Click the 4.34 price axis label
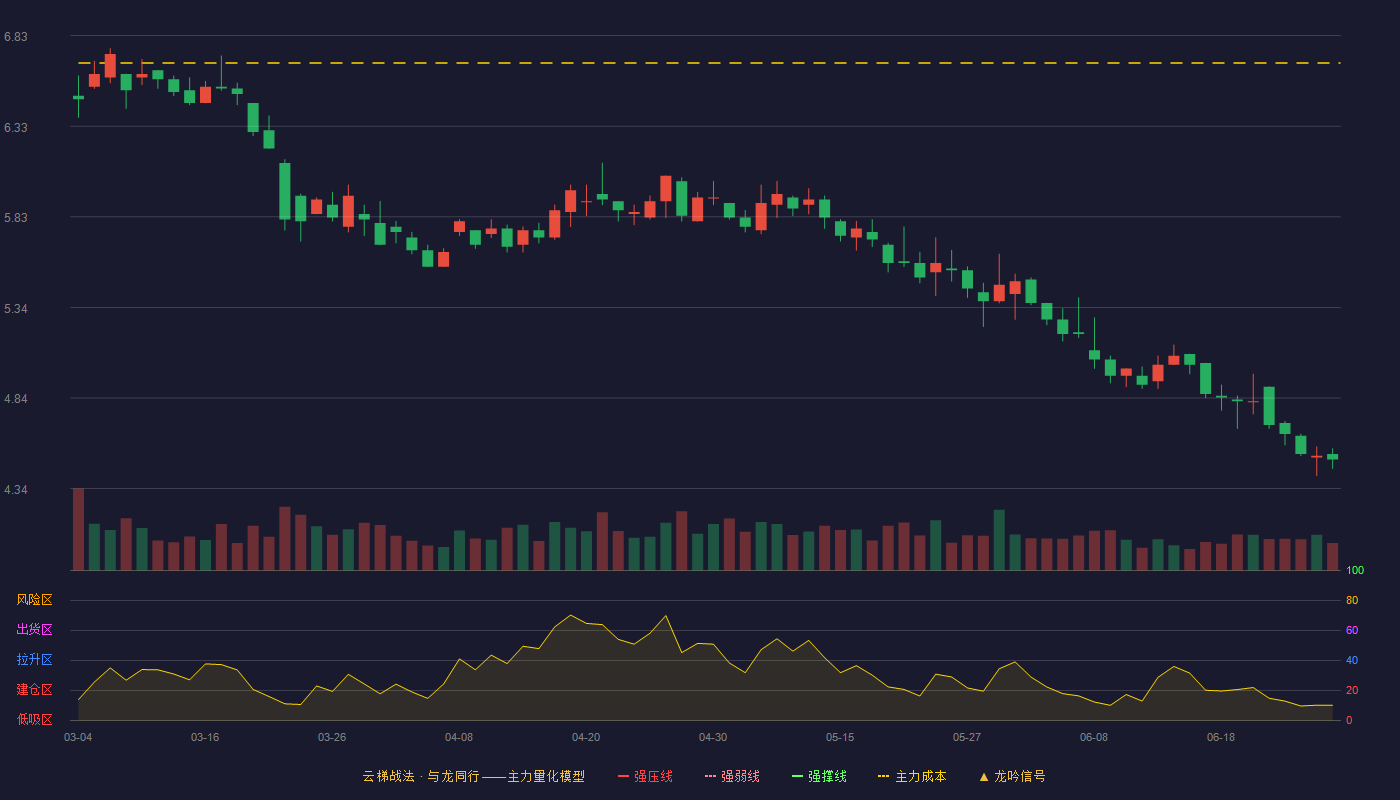The image size is (1400, 800). pos(16,490)
